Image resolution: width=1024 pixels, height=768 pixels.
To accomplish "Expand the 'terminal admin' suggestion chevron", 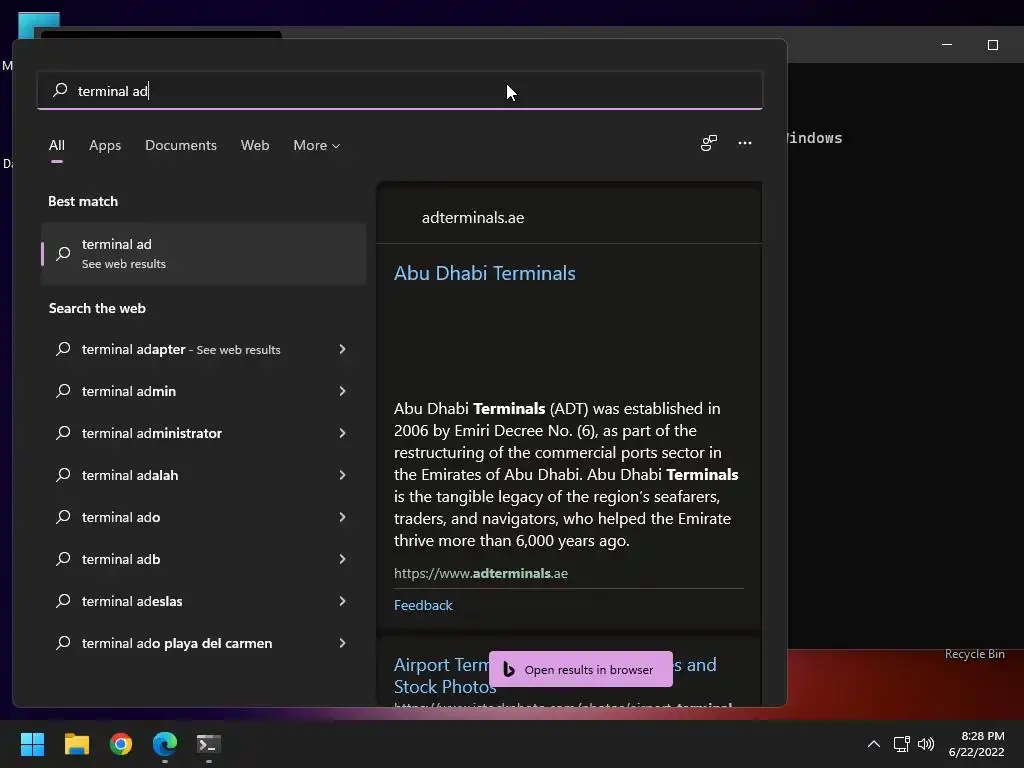I will click(343, 391).
